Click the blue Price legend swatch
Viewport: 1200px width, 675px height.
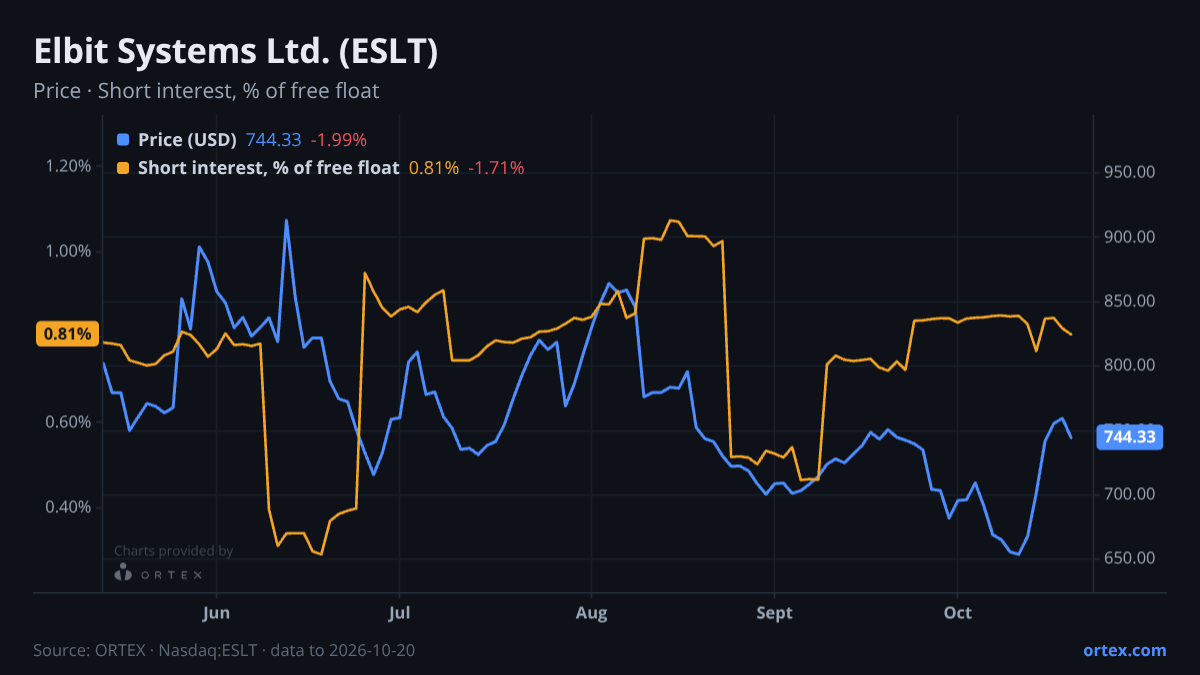[123, 139]
